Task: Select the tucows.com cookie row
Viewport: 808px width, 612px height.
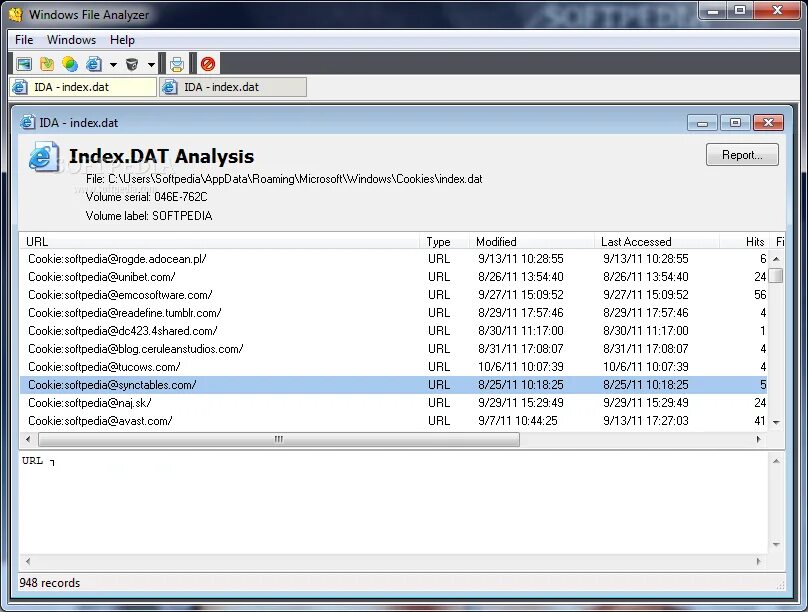Action: (x=394, y=367)
